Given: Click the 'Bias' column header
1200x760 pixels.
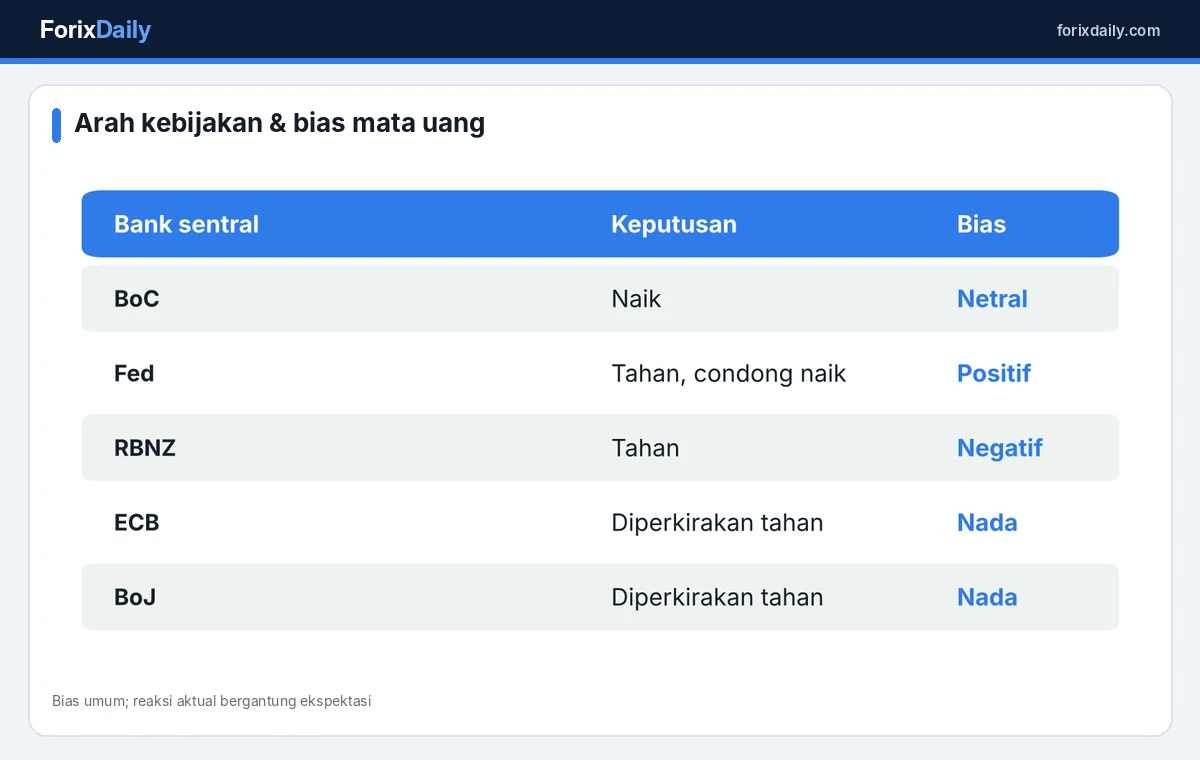Looking at the screenshot, I should click(x=981, y=224).
